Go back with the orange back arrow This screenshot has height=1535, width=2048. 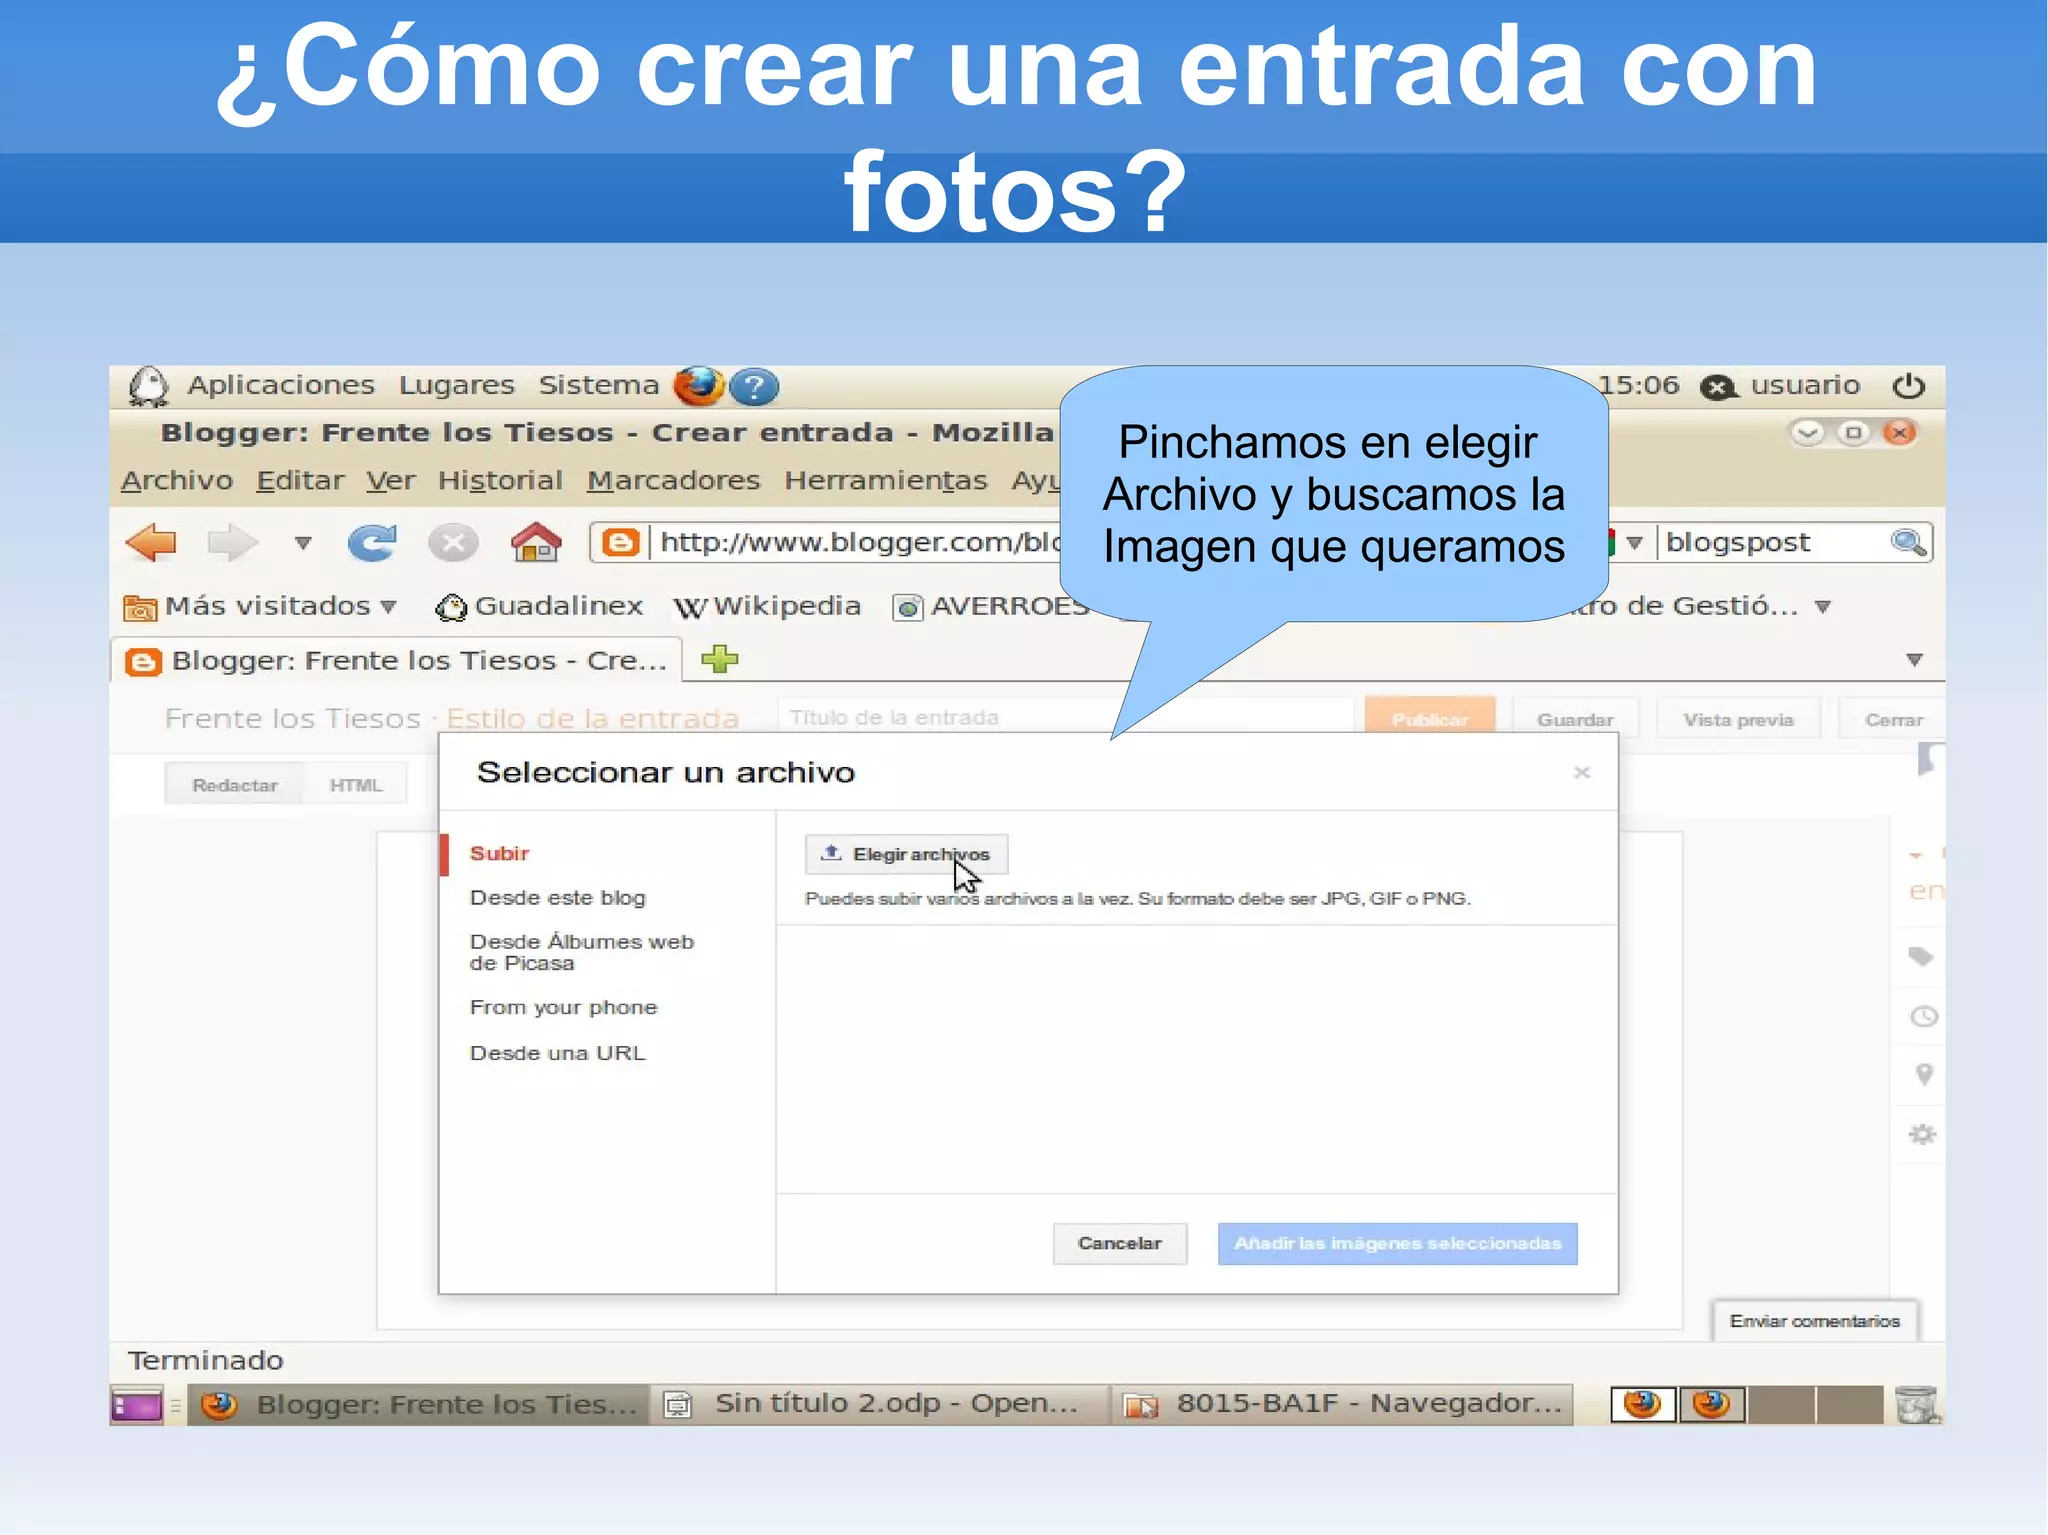point(151,543)
